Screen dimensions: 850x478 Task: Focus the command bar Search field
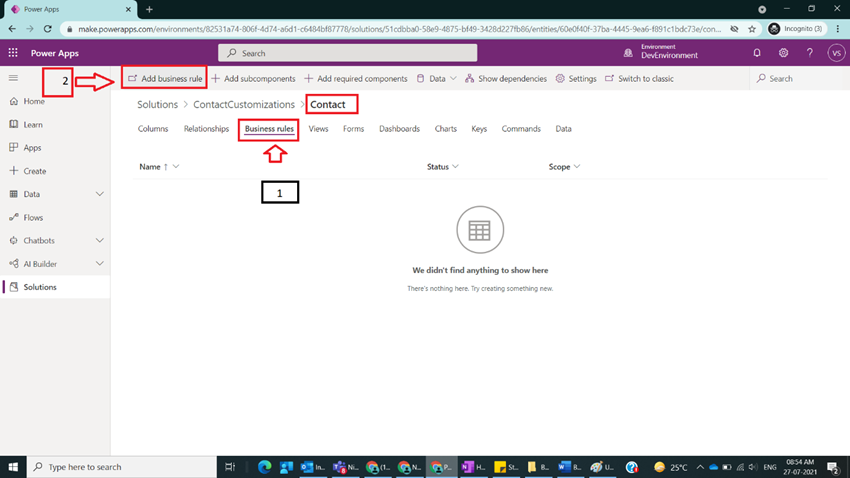click(x=799, y=79)
